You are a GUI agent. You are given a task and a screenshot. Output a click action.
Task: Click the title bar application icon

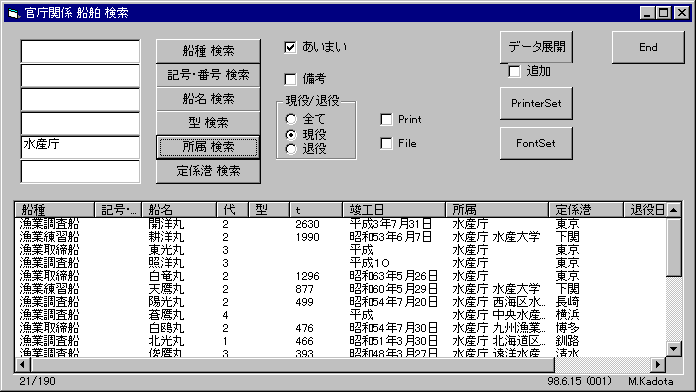click(x=14, y=13)
